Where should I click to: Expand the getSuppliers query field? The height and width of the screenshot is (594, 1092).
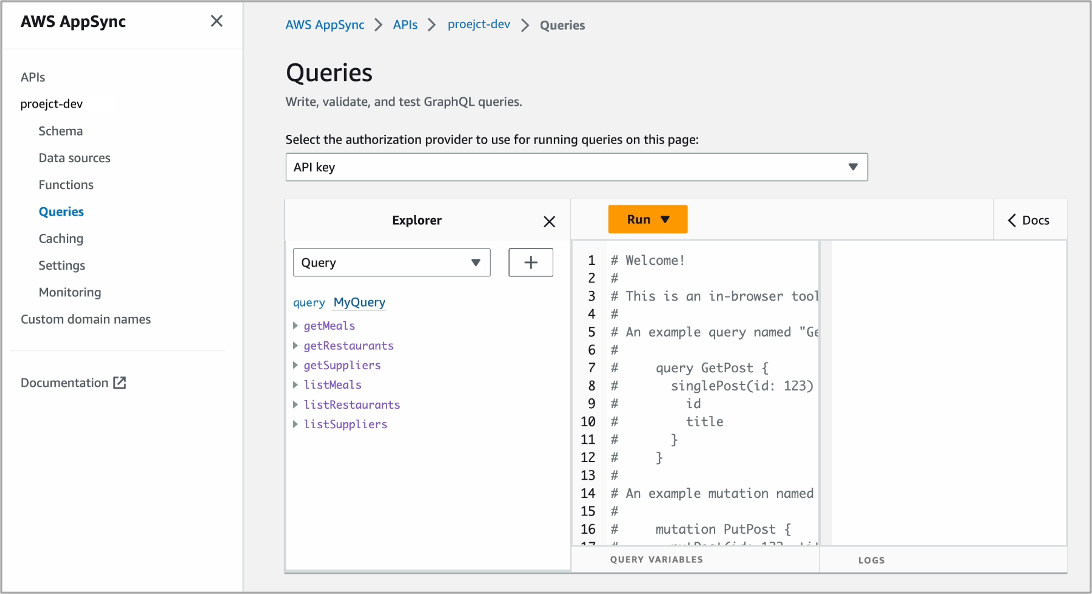tap(296, 365)
